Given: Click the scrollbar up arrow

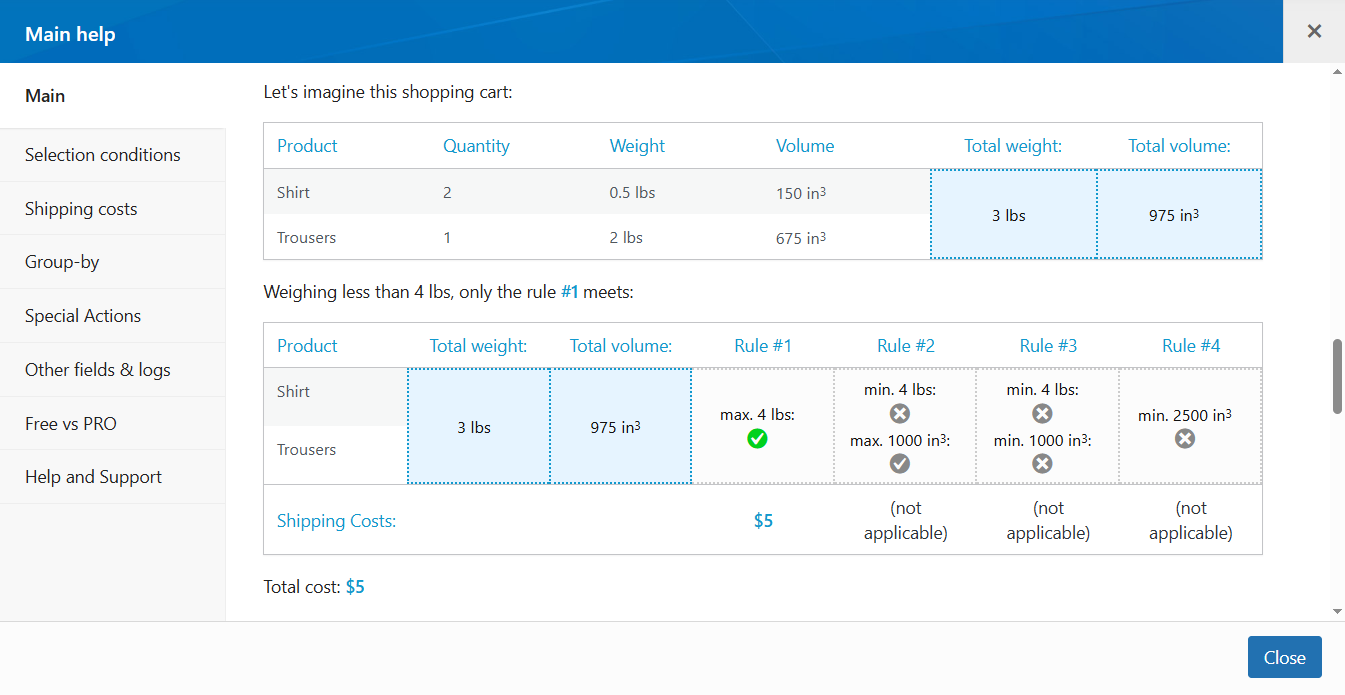Looking at the screenshot, I should click(x=1337, y=73).
